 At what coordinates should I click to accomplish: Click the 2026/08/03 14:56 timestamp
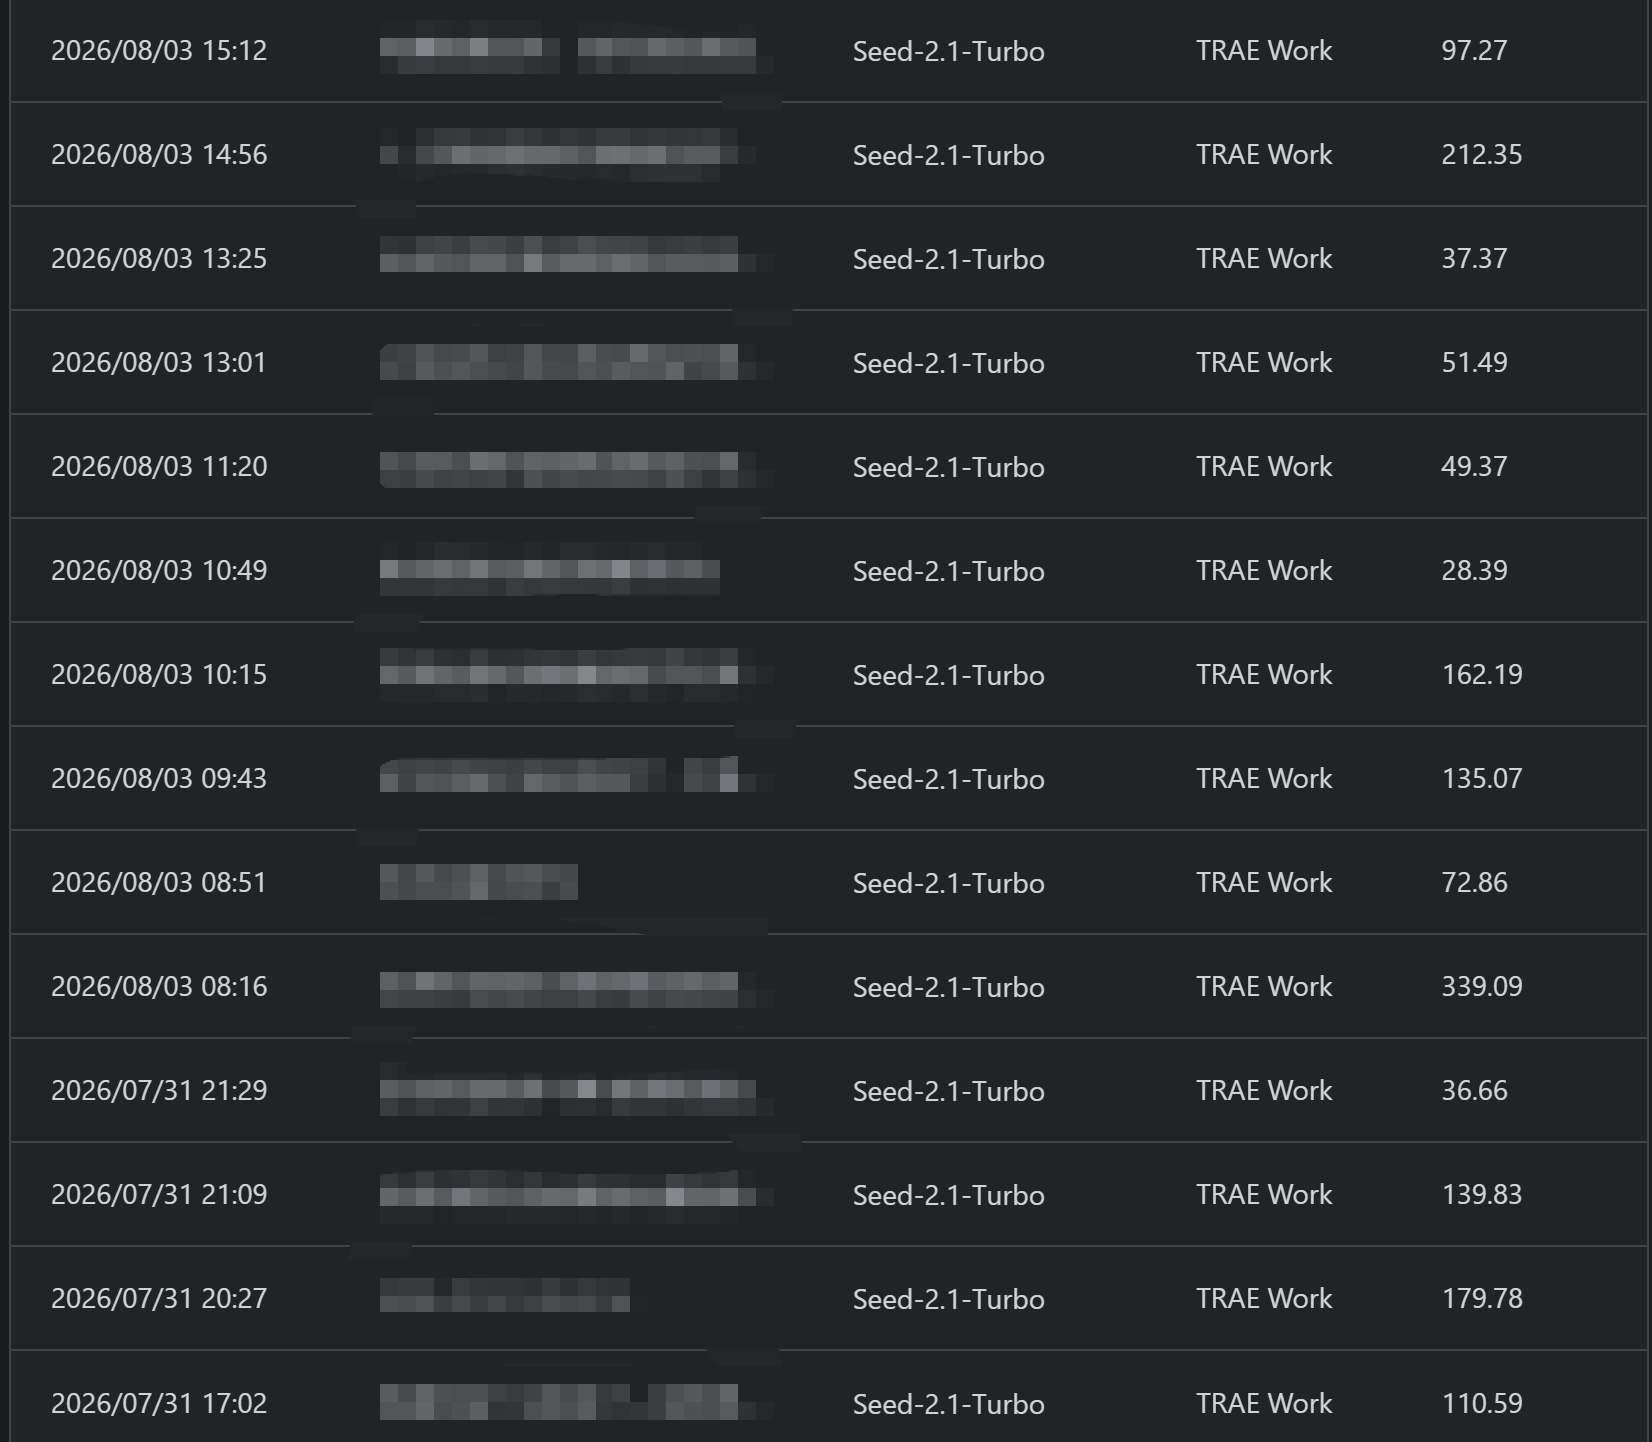159,155
